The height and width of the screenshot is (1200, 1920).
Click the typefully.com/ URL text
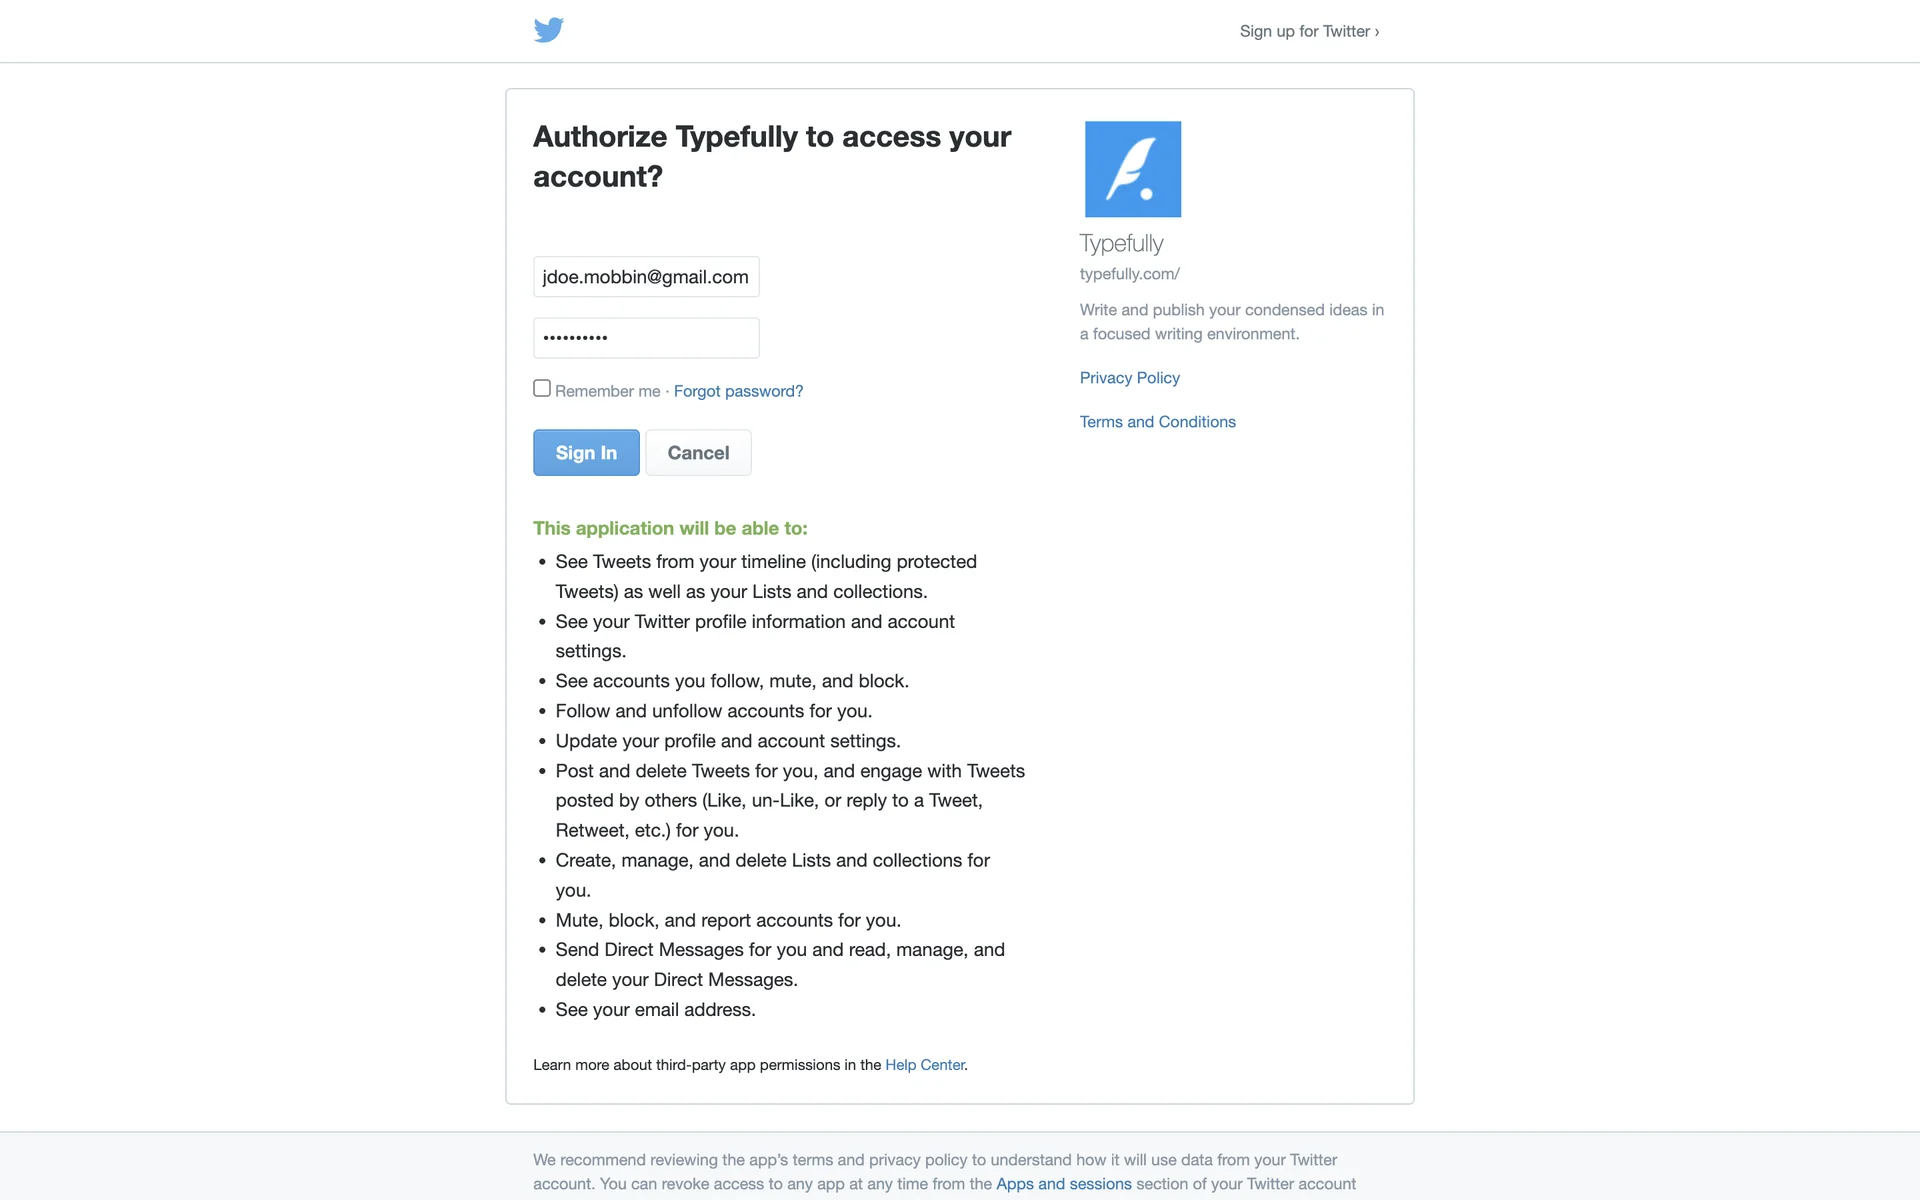(1129, 274)
